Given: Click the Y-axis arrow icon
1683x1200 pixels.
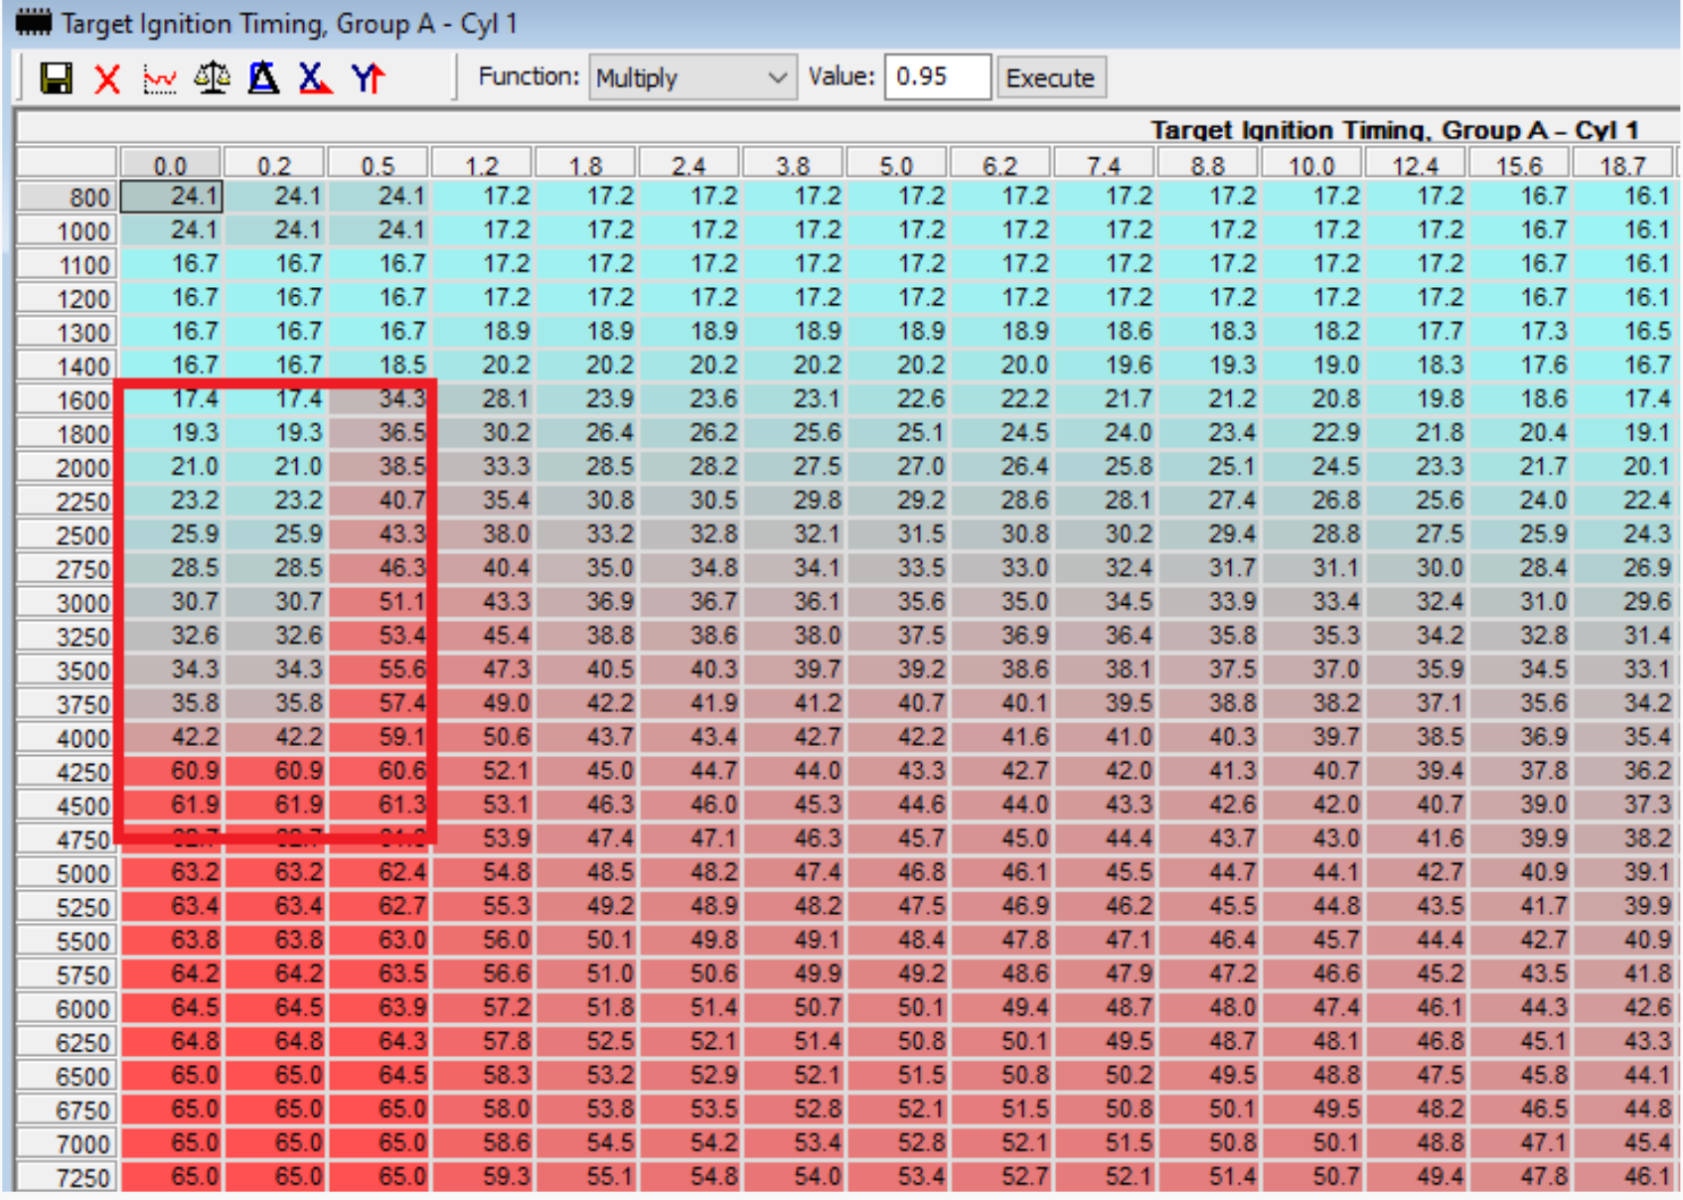Looking at the screenshot, I should point(368,78).
